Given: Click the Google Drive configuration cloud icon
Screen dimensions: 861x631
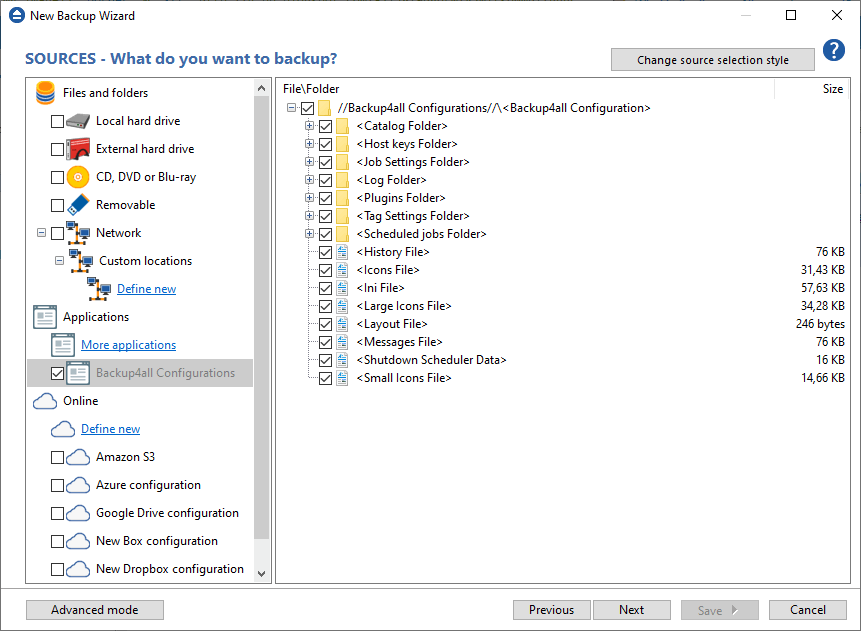Looking at the screenshot, I should [78, 513].
